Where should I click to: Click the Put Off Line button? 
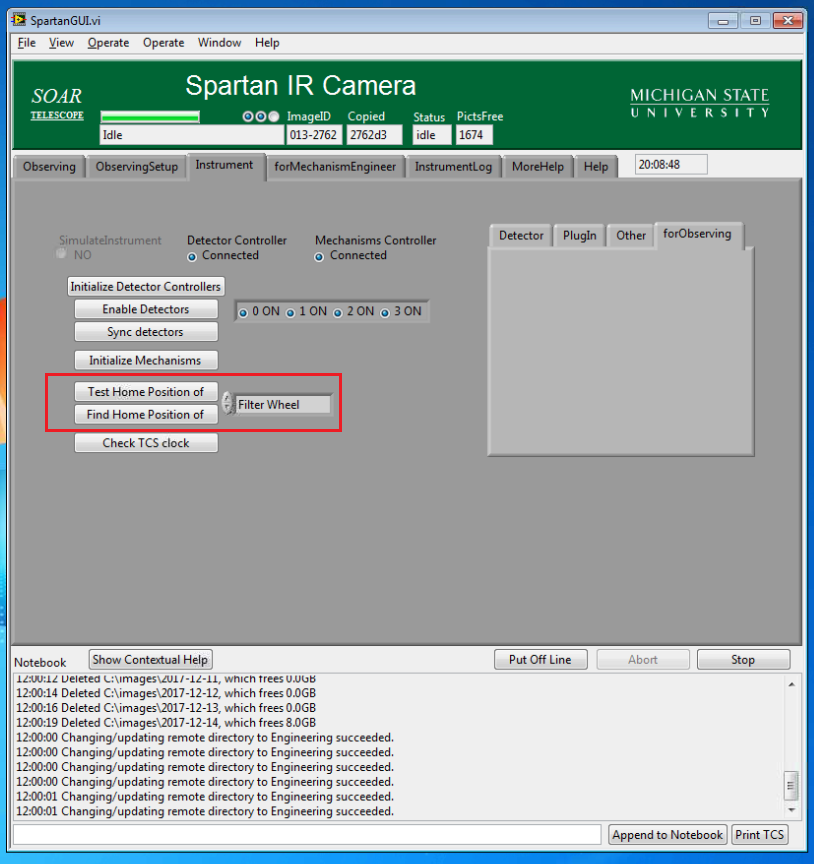pyautogui.click(x=540, y=660)
